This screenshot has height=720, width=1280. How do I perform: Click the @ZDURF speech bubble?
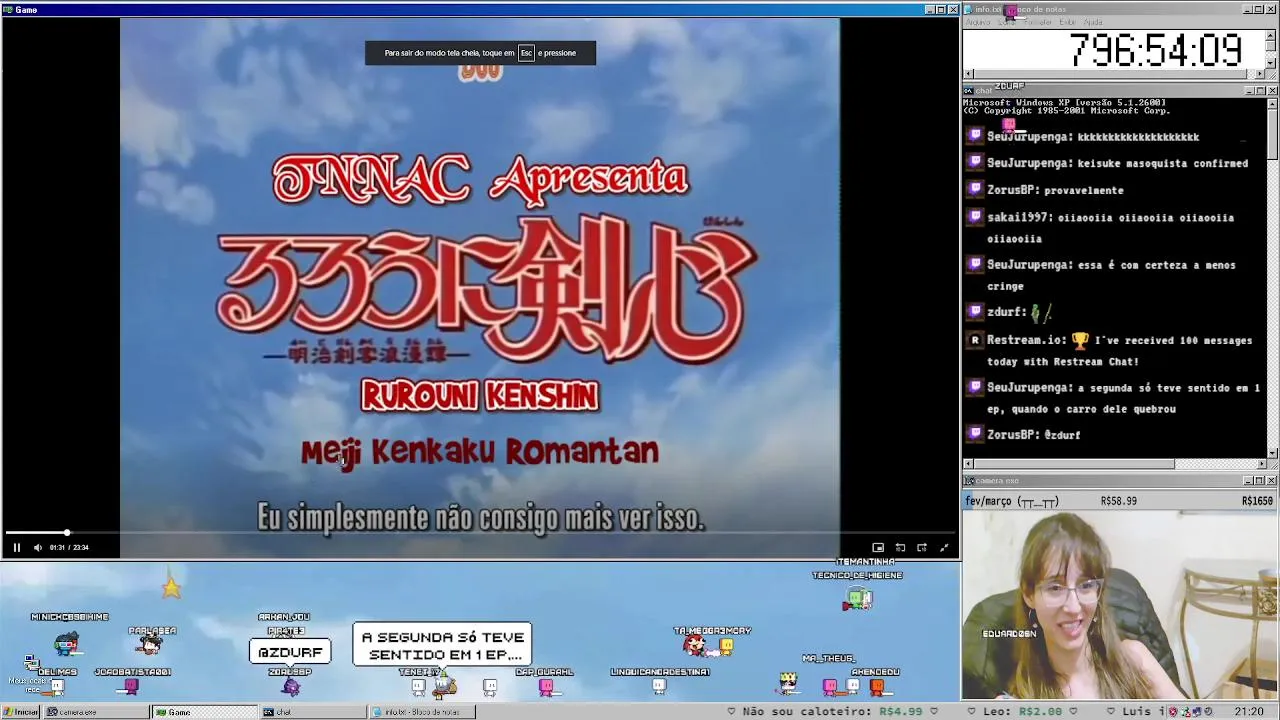290,652
